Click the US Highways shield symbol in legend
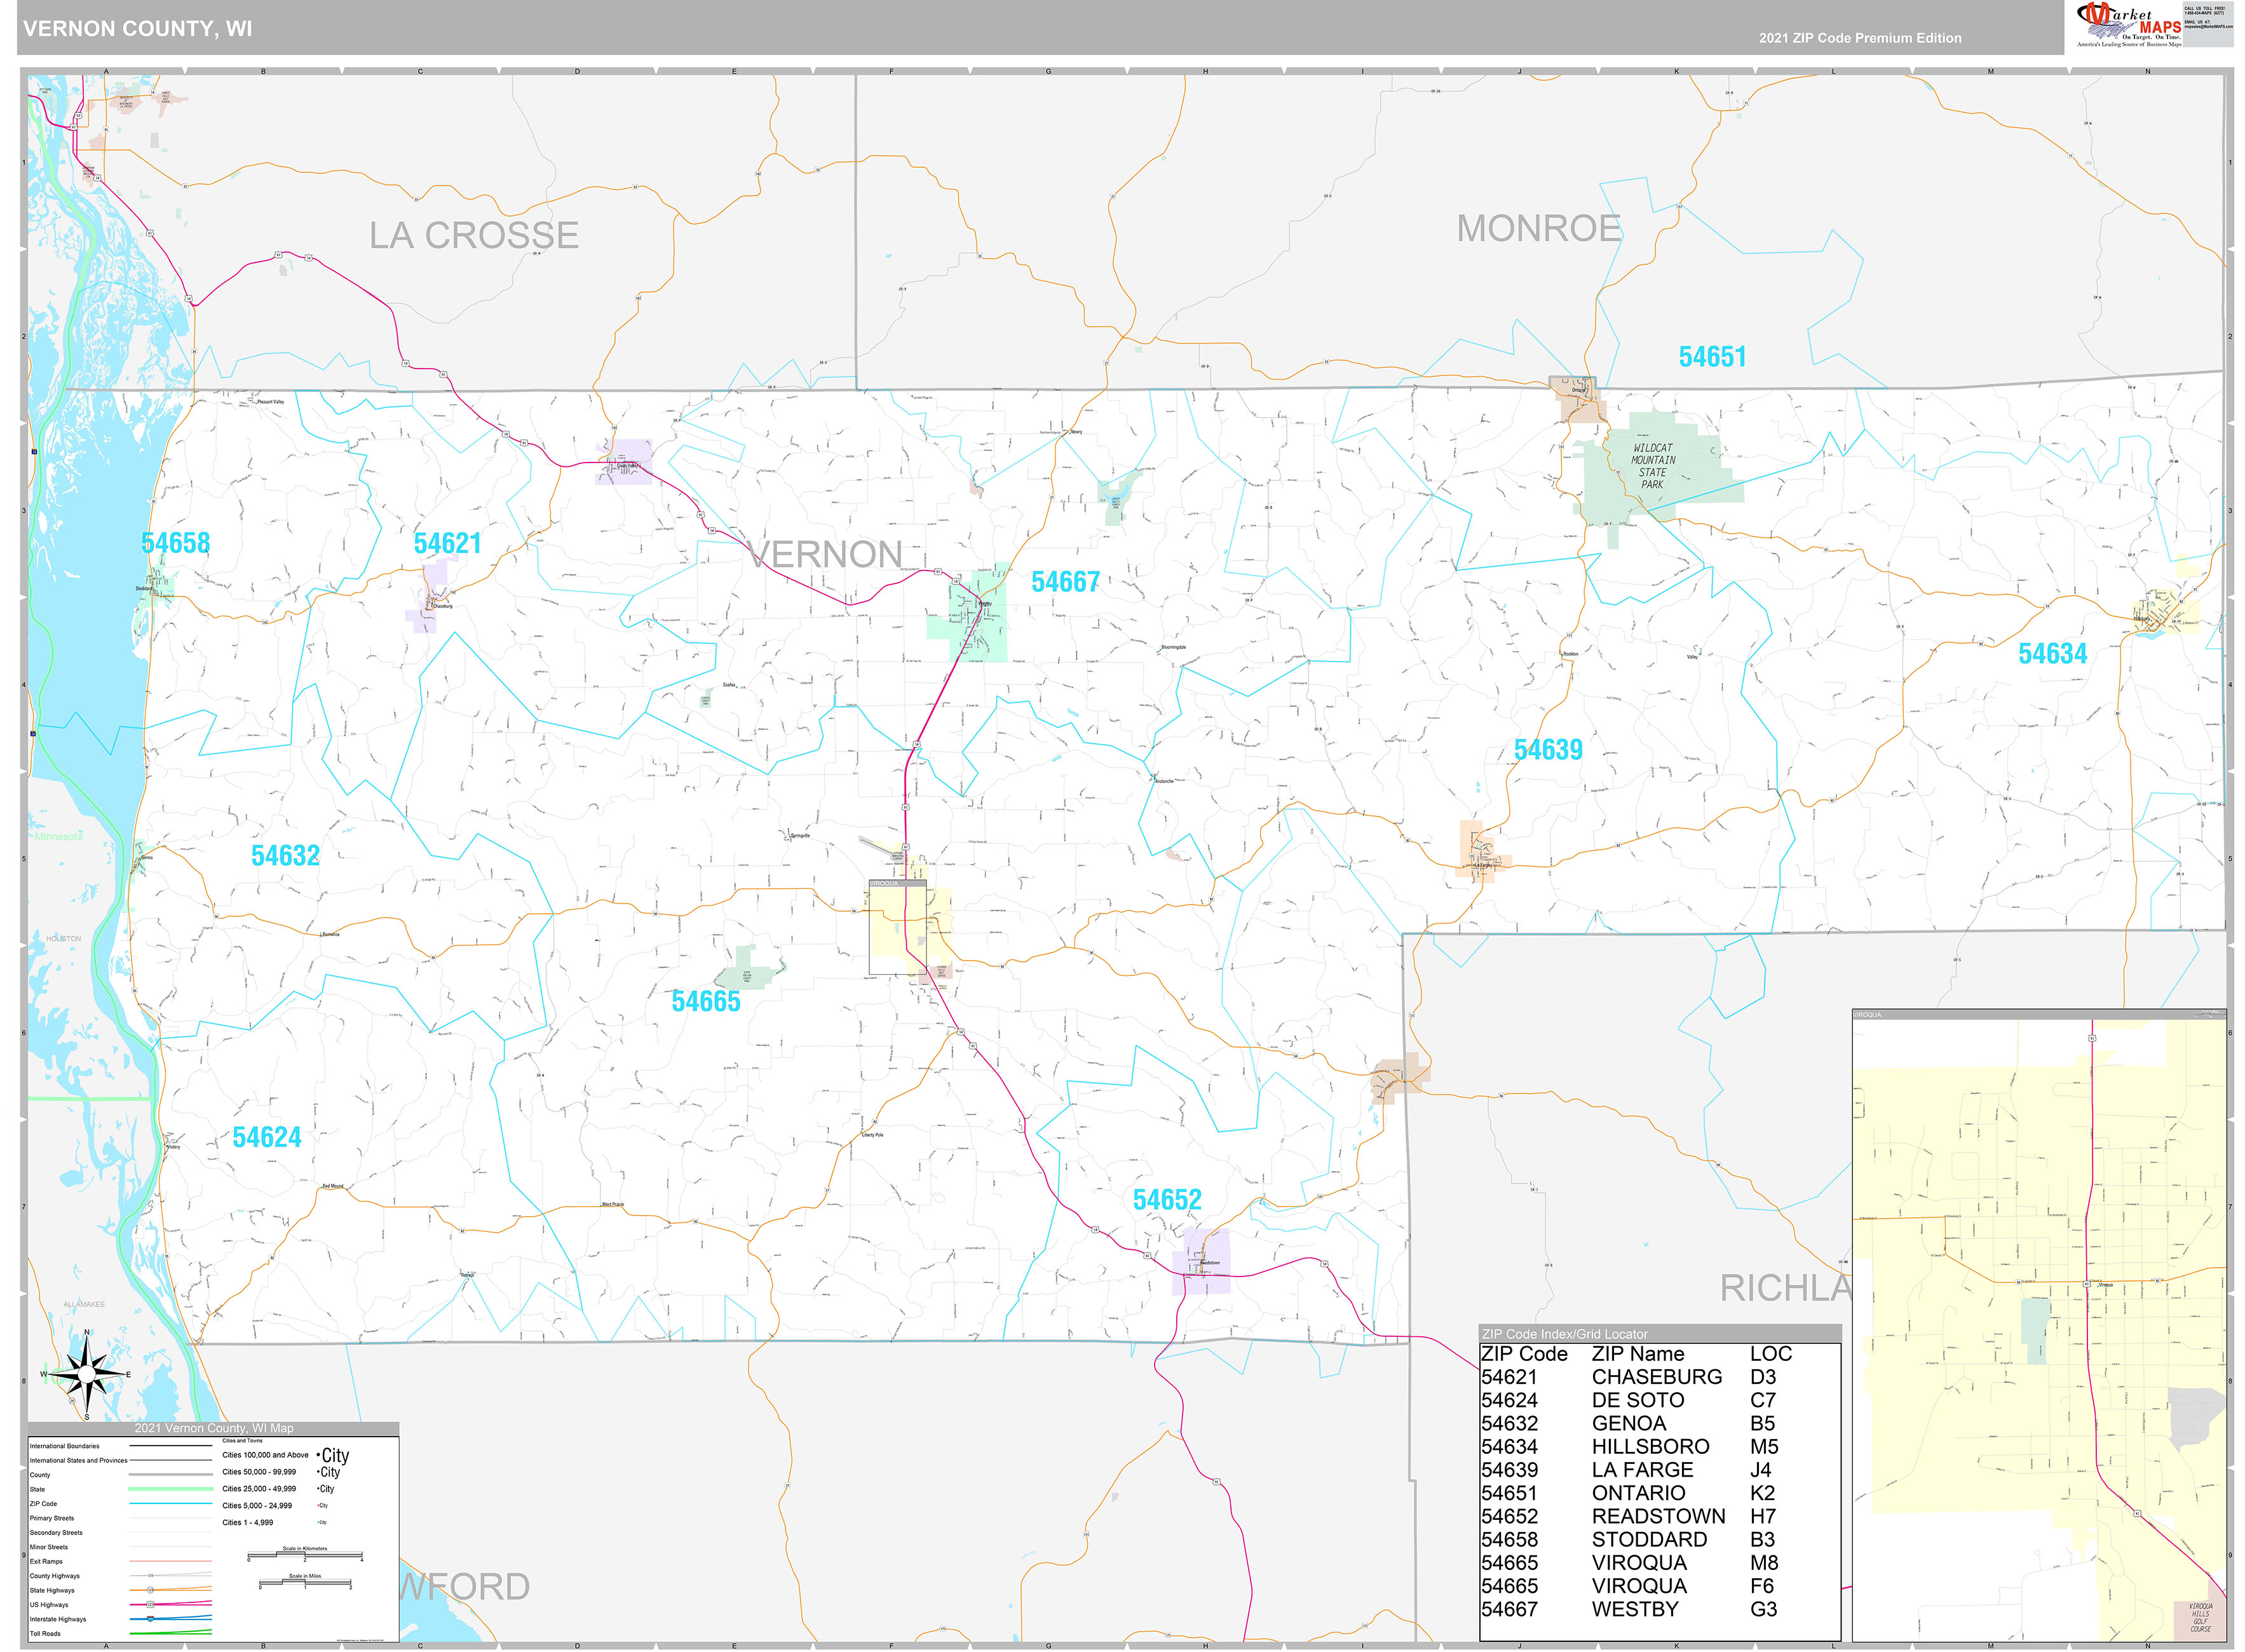Viewport: 2245px width, 1652px height. pos(151,1605)
